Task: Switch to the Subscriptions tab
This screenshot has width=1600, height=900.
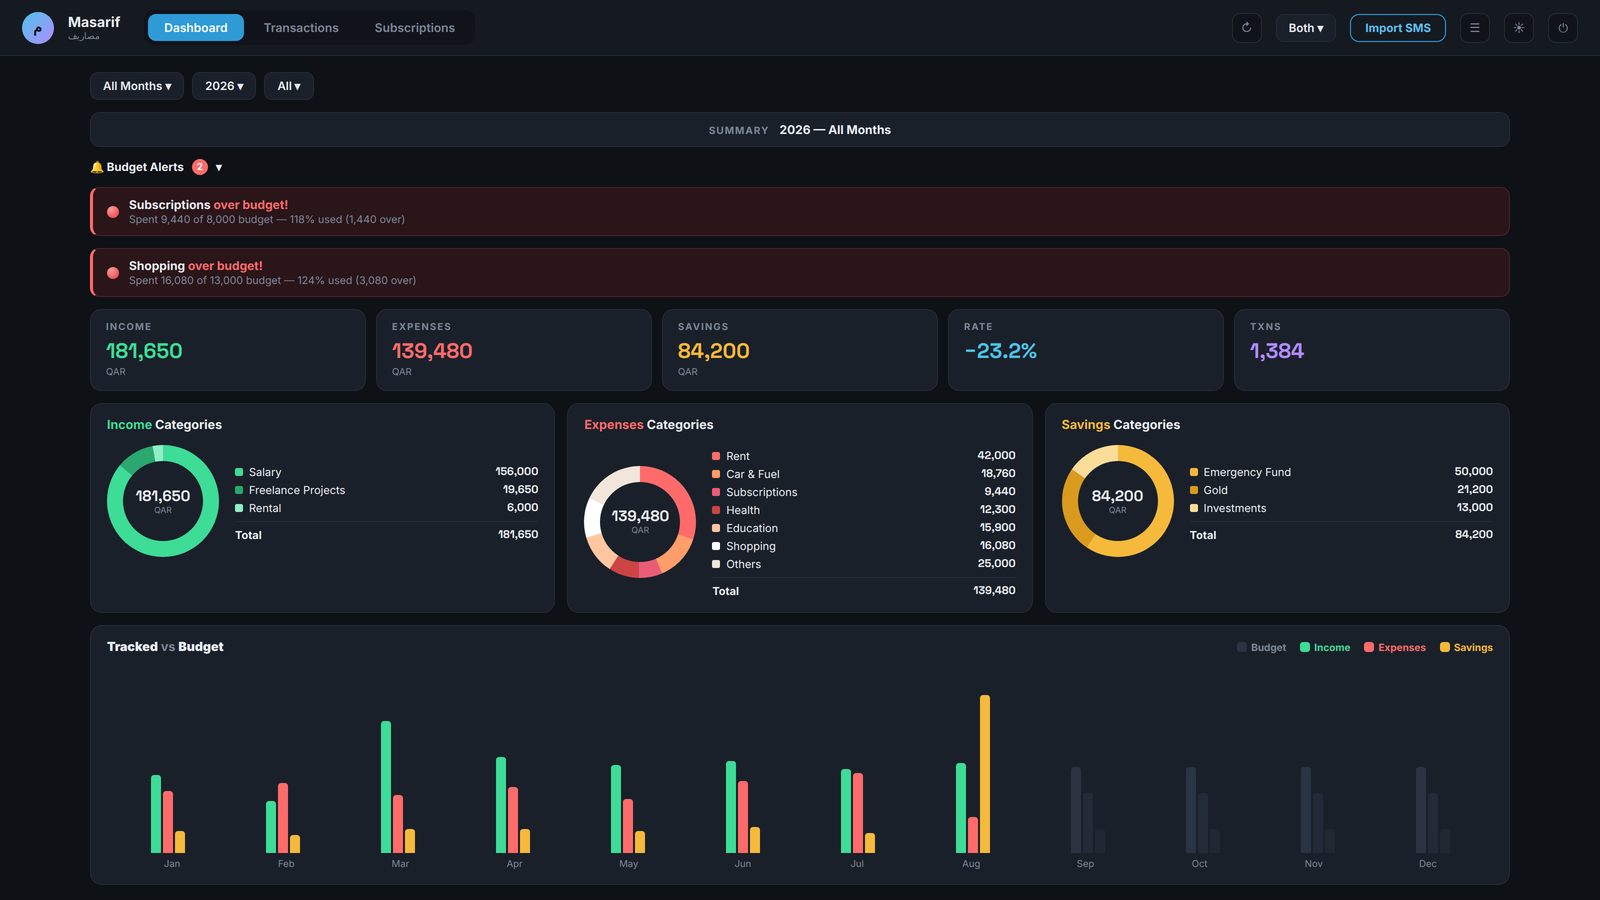Action: pos(415,28)
